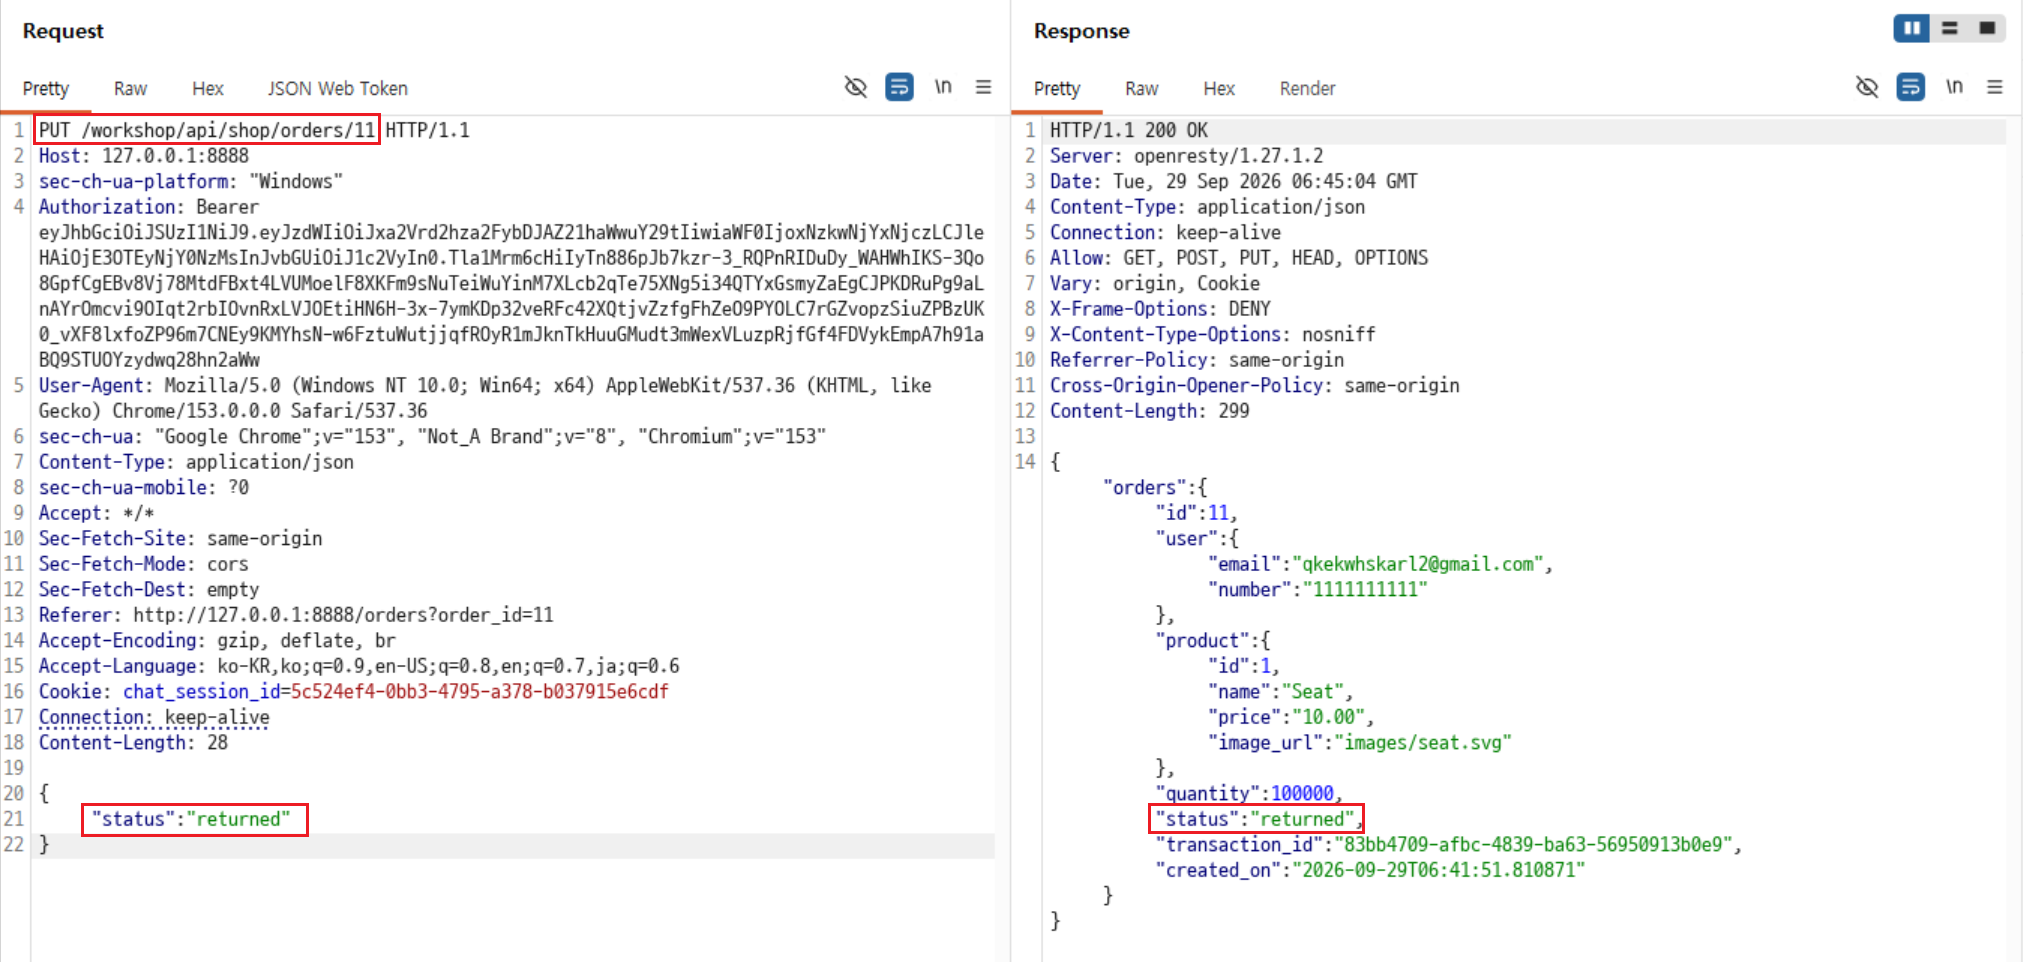
Task: Toggle hidden characters eye icon in Response panel
Action: (x=1866, y=87)
